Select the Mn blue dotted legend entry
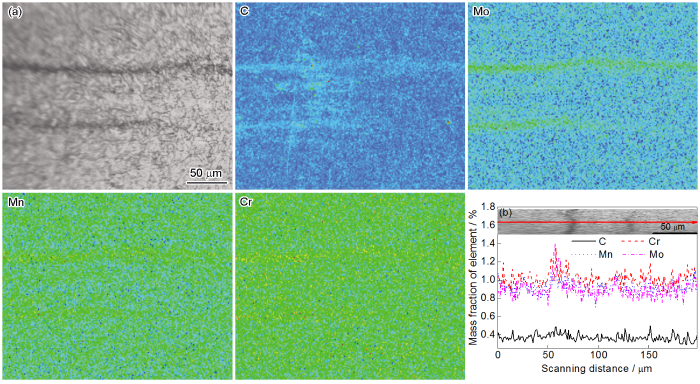Image resolution: width=700 pixels, height=384 pixels. (x=592, y=255)
